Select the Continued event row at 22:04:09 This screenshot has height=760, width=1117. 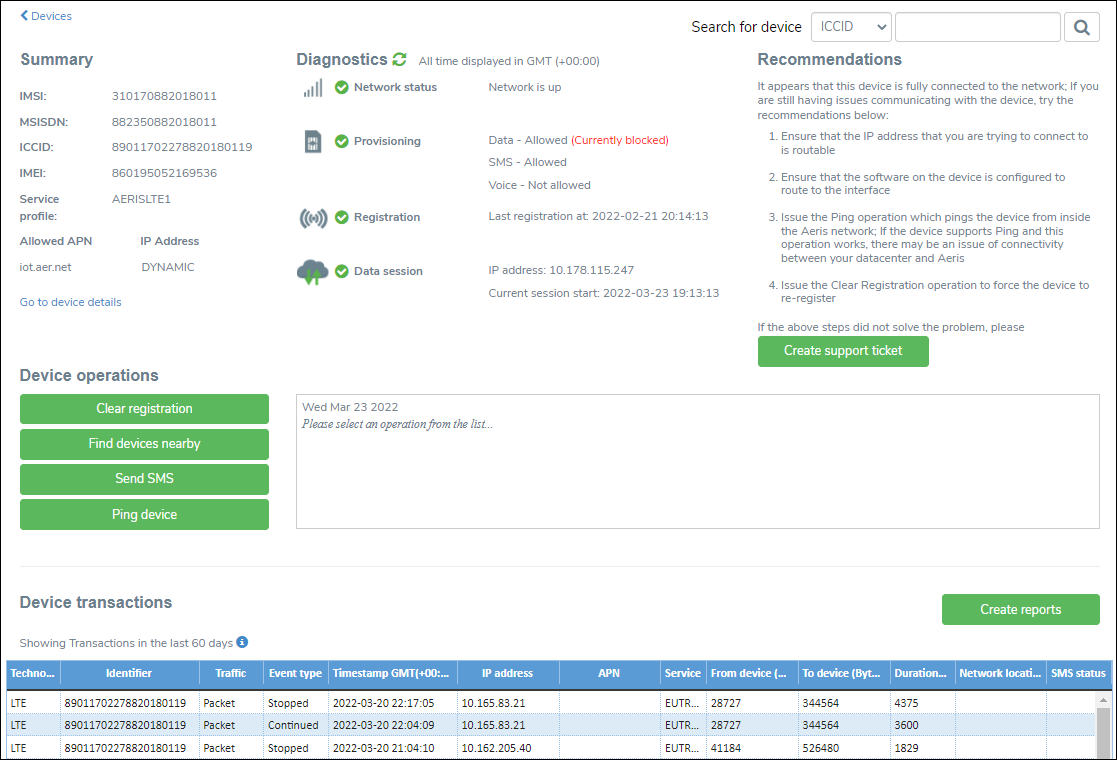pos(551,725)
